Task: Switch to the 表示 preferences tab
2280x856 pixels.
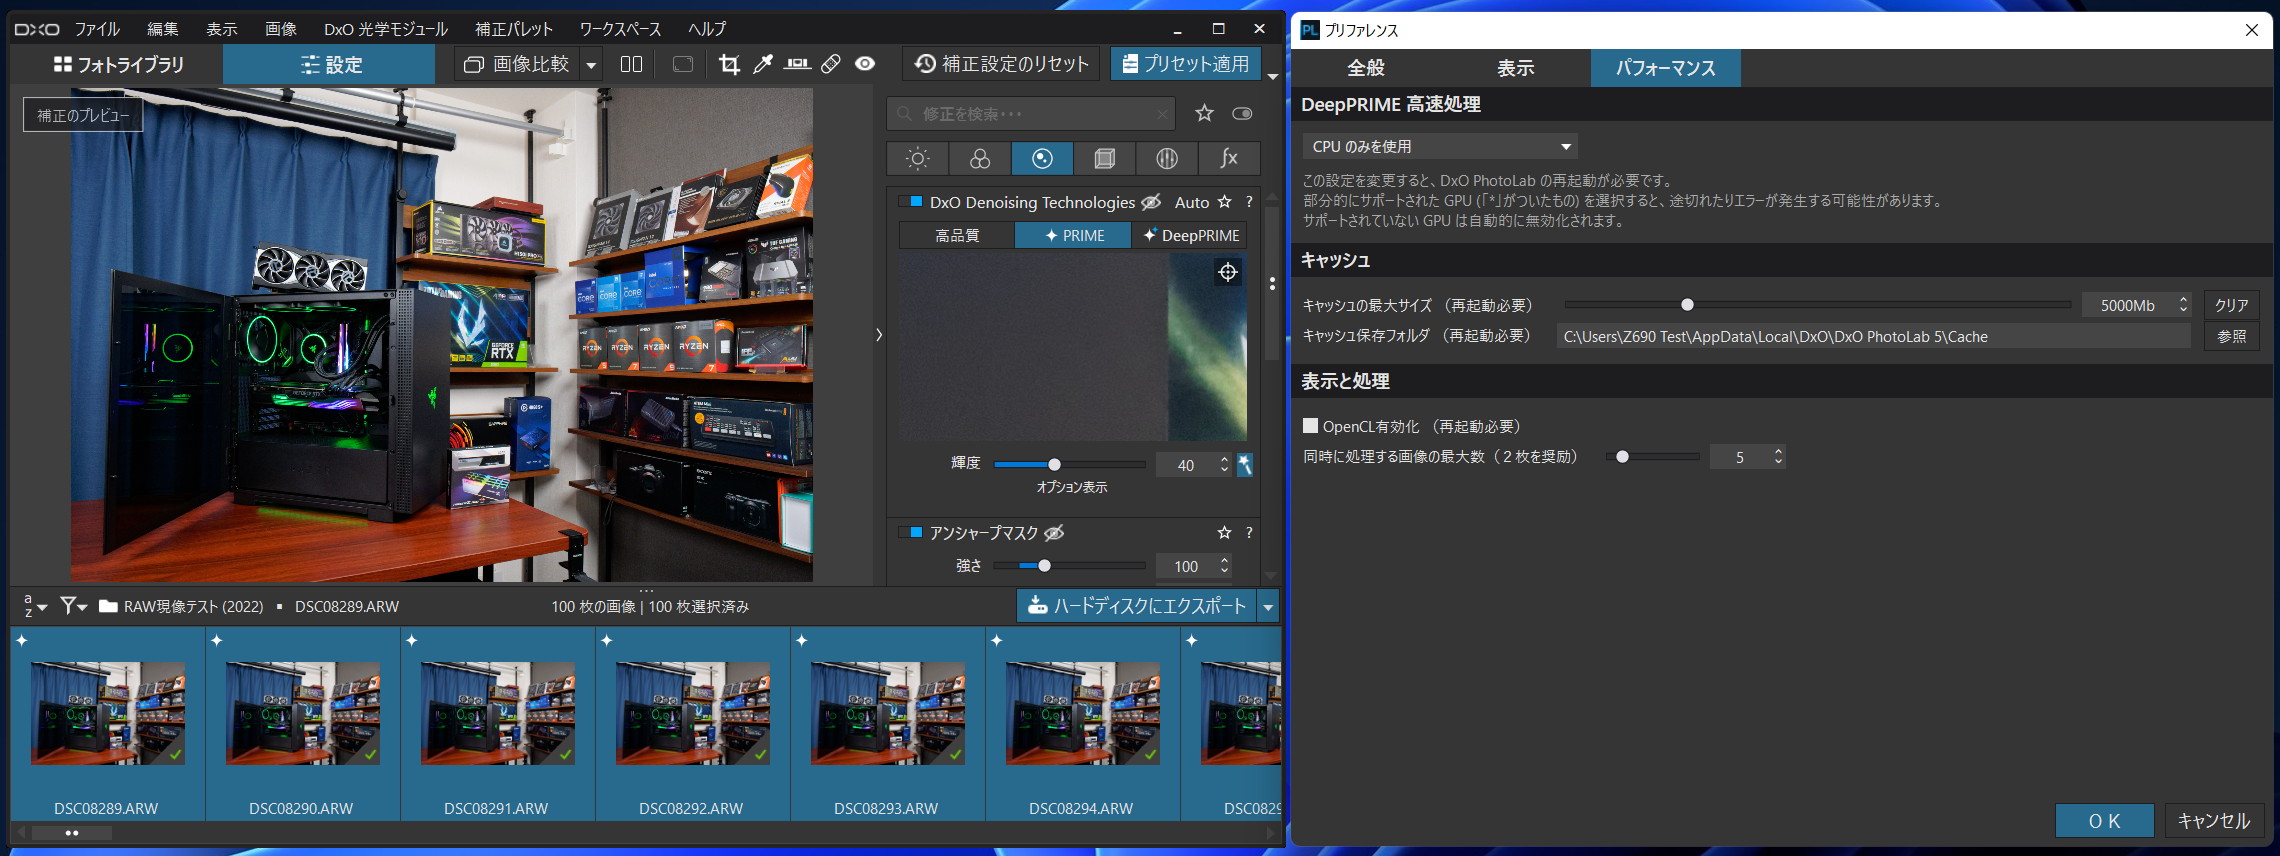Action: (1516, 68)
